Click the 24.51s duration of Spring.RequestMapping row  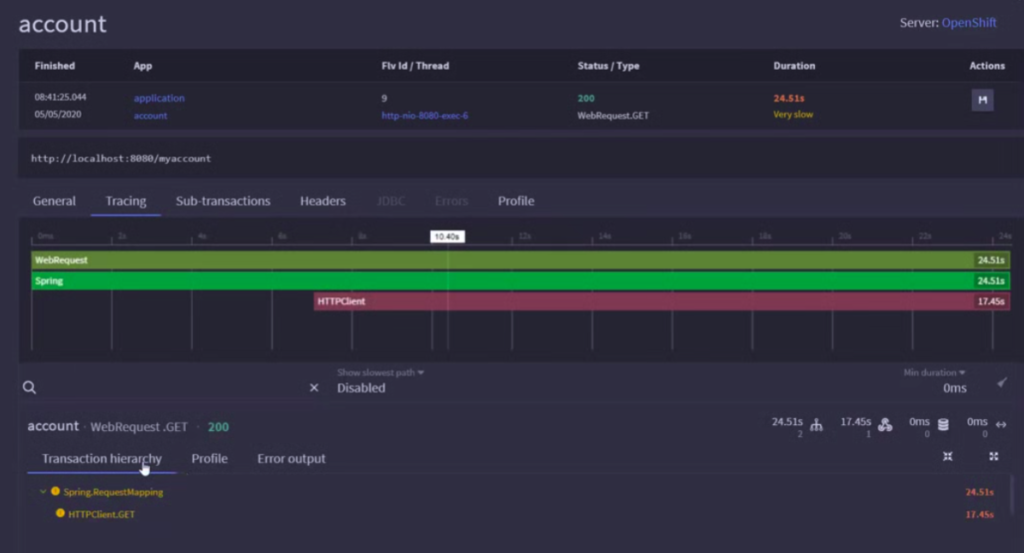[980, 492]
